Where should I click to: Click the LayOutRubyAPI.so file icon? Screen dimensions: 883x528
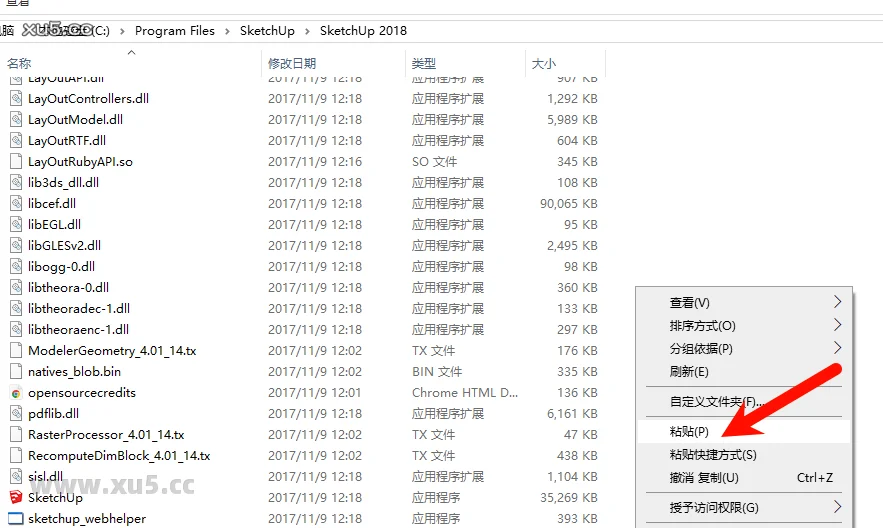tap(16, 161)
